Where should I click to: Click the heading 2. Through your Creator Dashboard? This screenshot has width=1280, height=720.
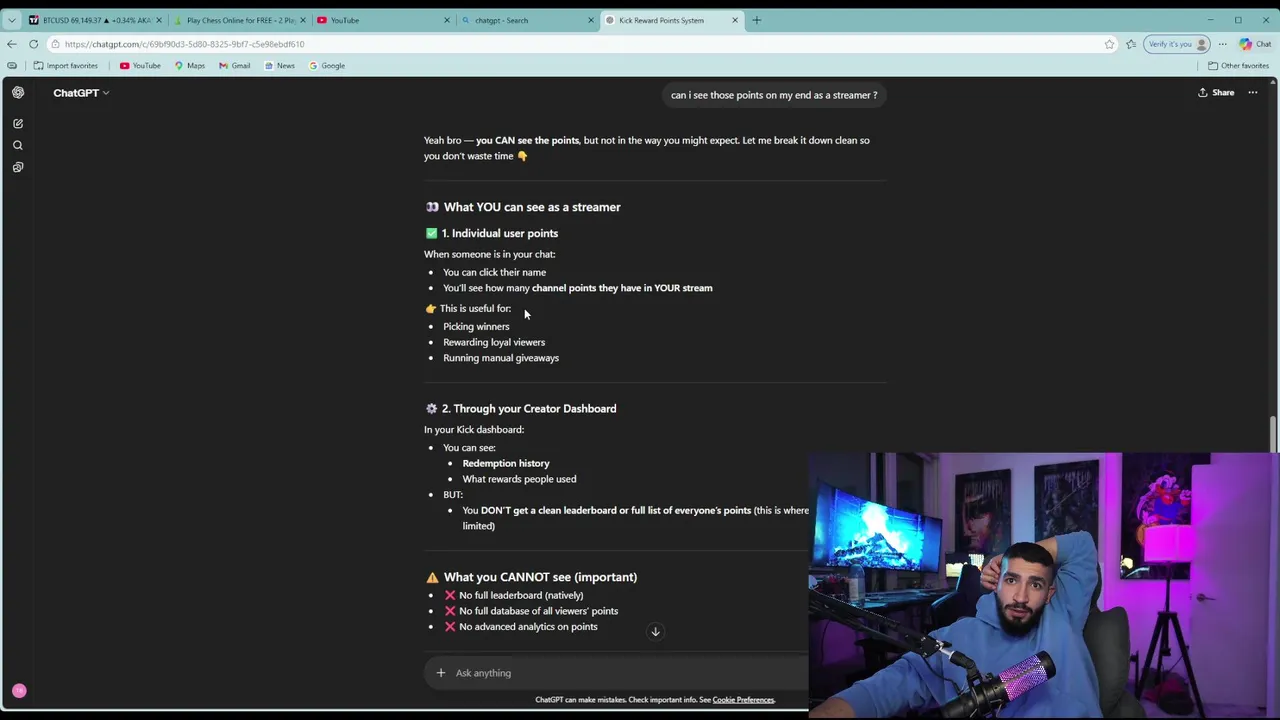[x=529, y=409]
